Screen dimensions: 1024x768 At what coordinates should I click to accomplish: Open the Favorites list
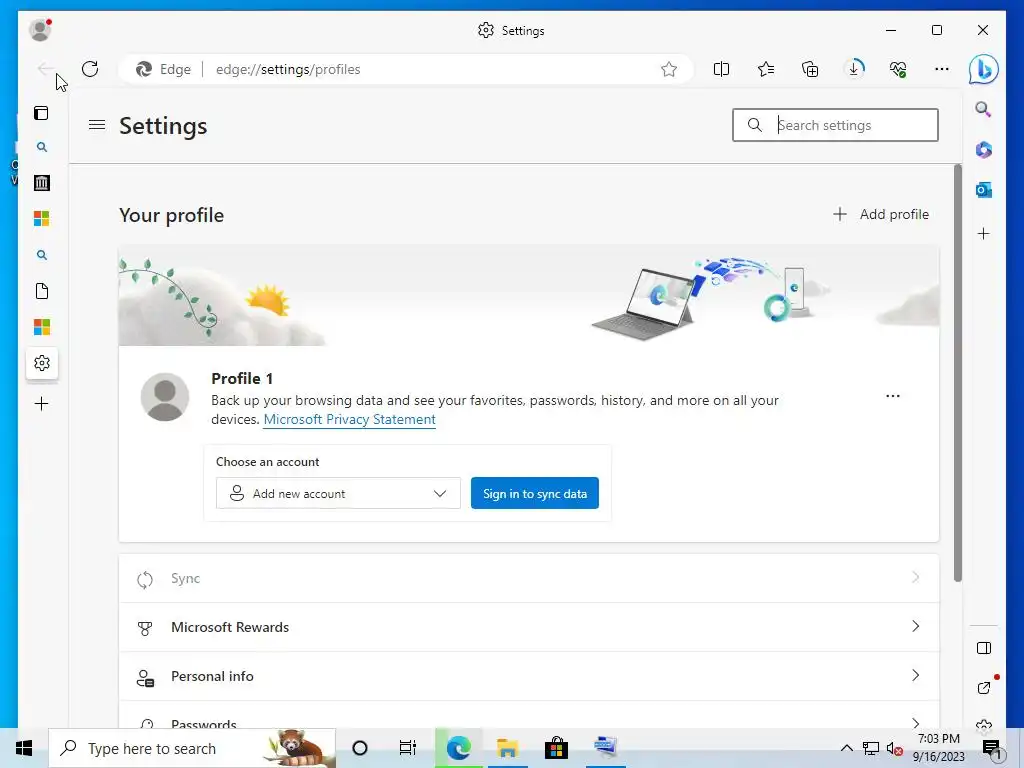point(766,69)
